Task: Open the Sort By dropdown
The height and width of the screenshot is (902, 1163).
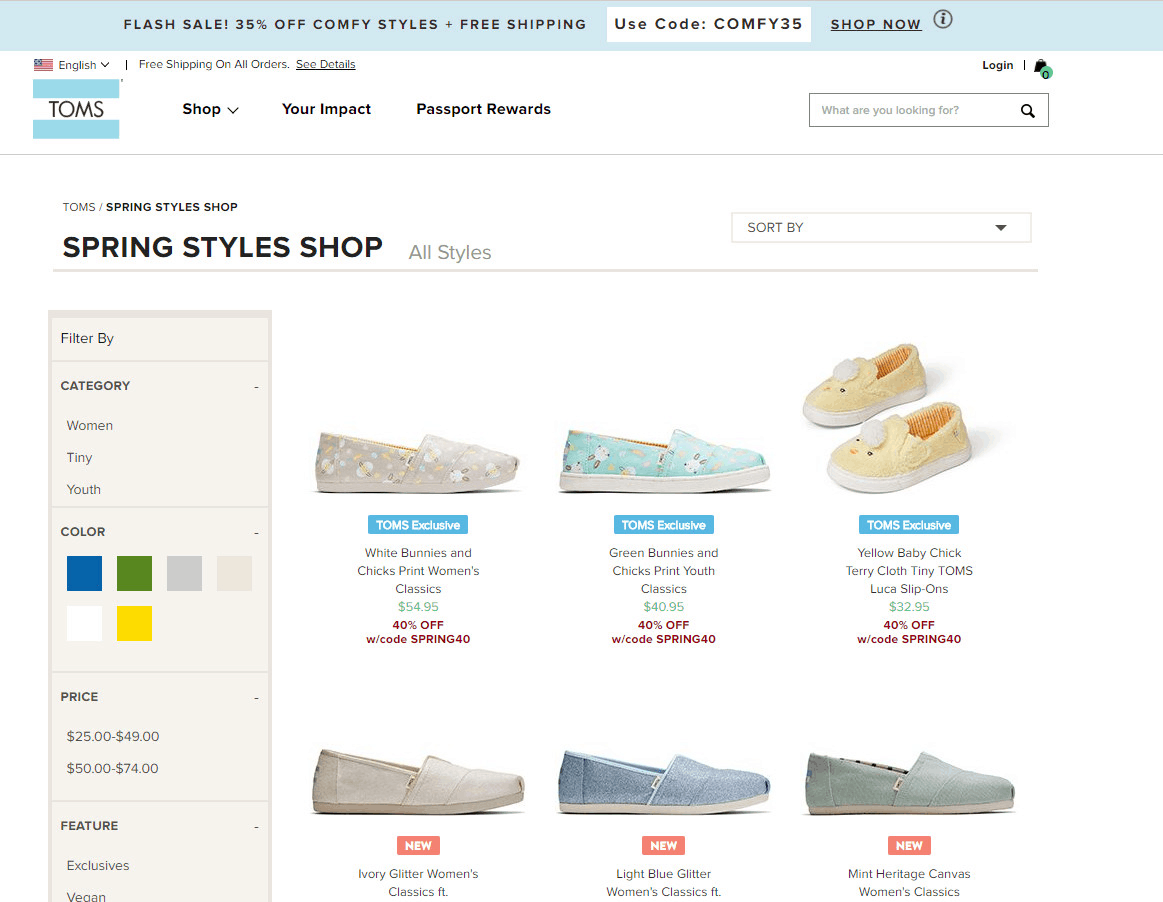Action: pos(881,228)
